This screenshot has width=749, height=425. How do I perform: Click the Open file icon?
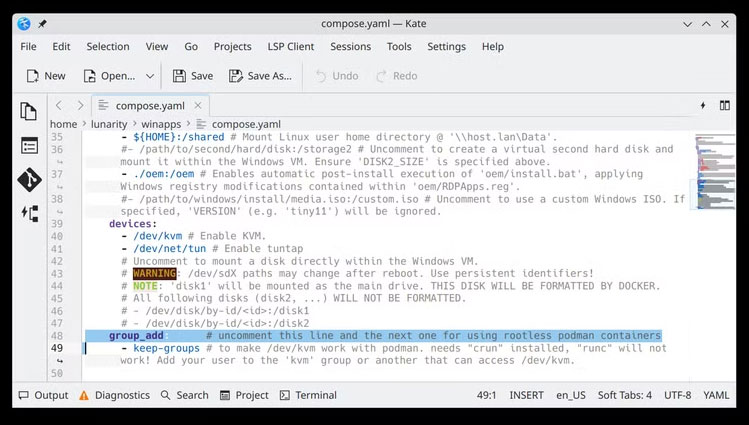[x=89, y=76]
